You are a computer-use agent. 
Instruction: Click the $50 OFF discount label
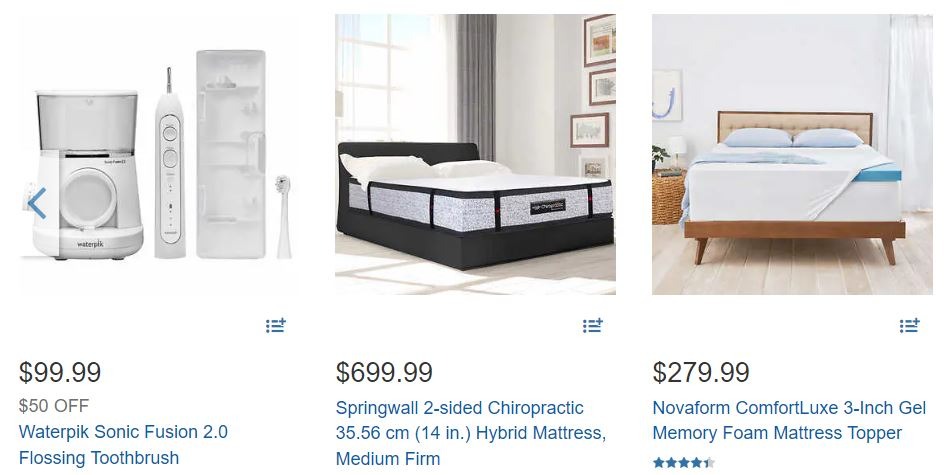click(x=54, y=405)
